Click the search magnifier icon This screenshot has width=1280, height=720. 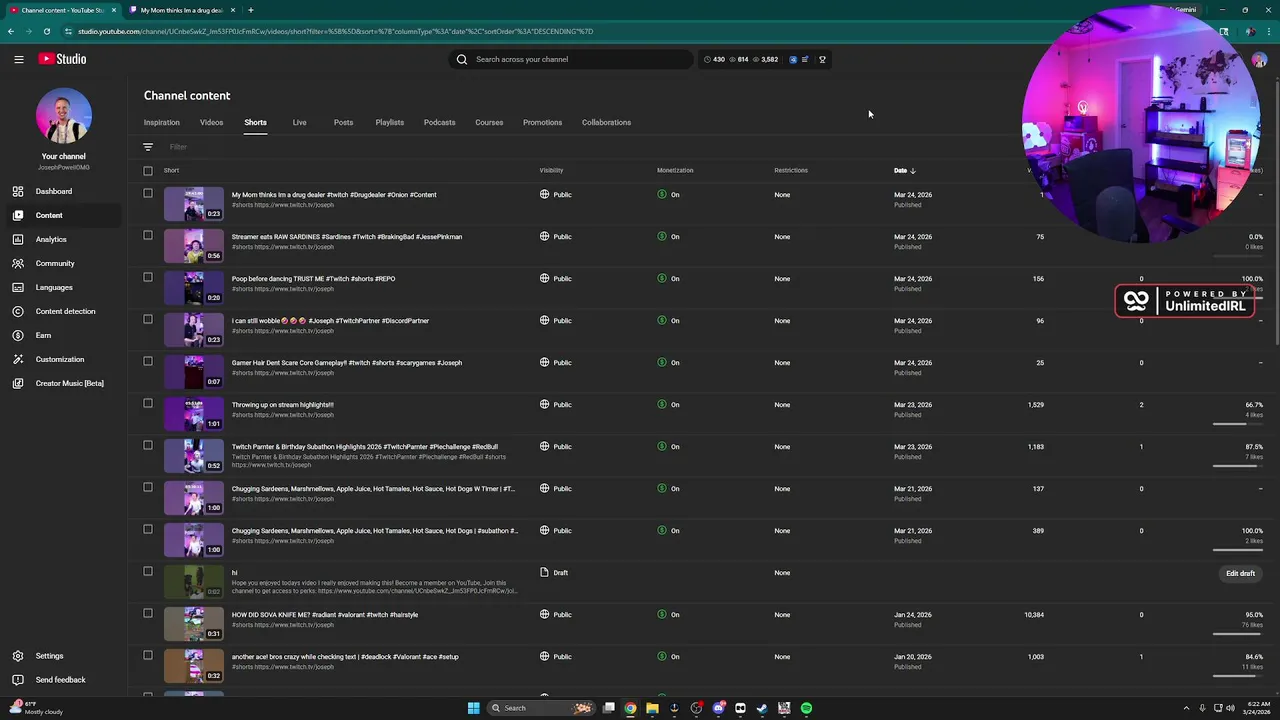(462, 59)
